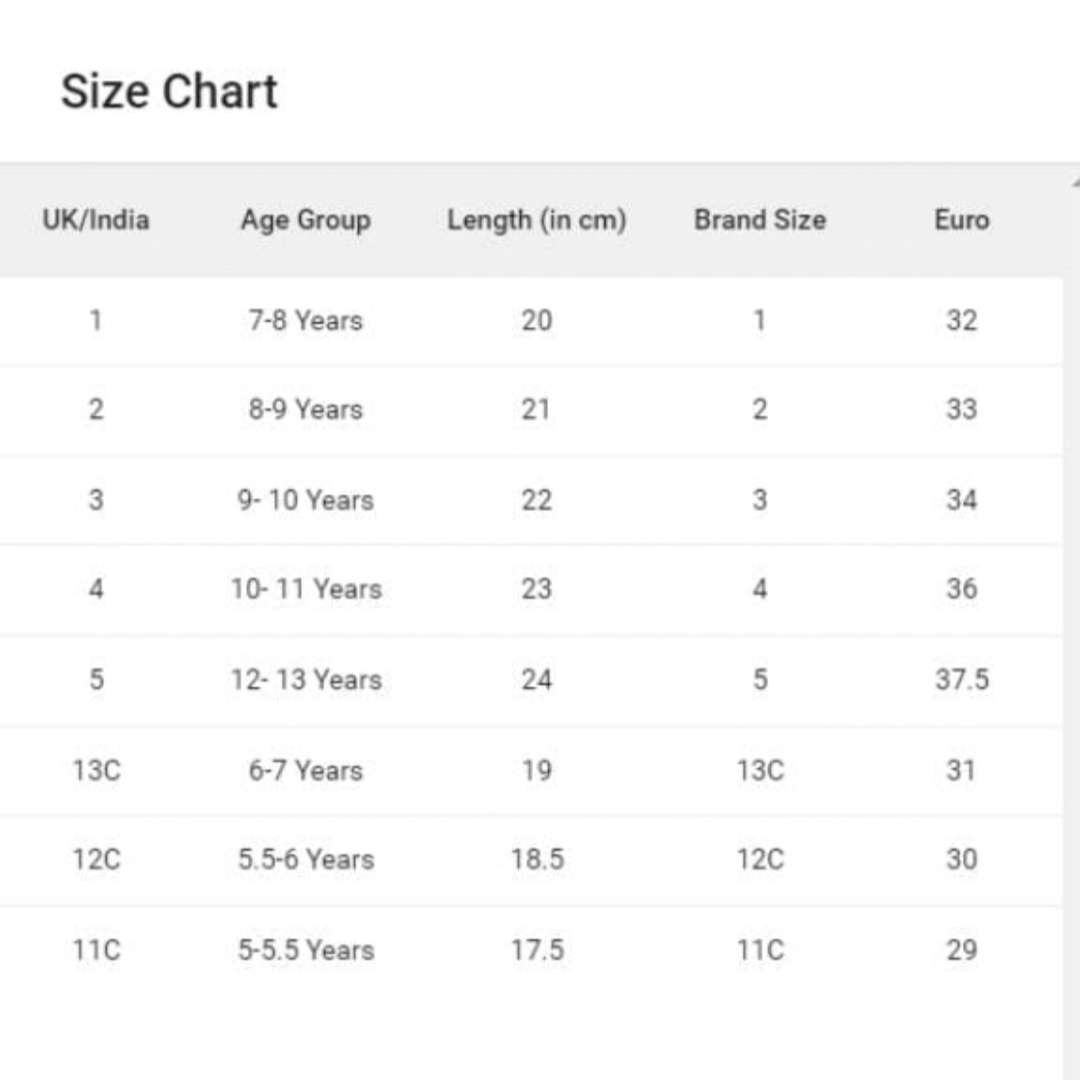Select the 9- 10 Years age cell
Viewport: 1080px width, 1080px height.
[305, 500]
